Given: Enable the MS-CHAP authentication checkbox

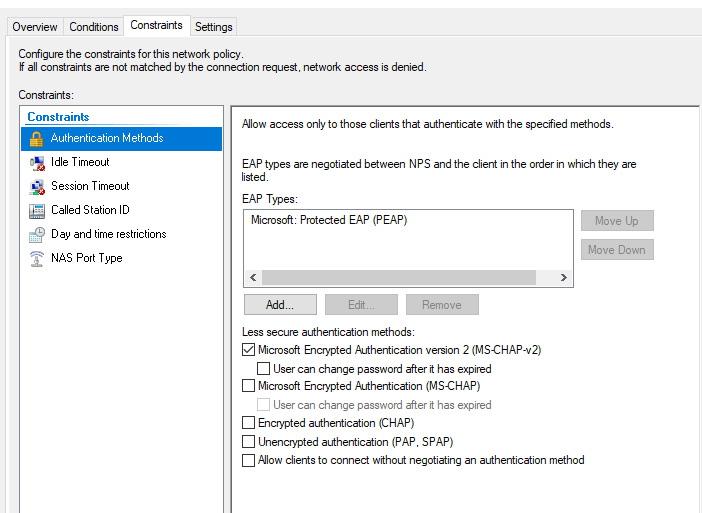Looking at the screenshot, I should pyautogui.click(x=248, y=385).
